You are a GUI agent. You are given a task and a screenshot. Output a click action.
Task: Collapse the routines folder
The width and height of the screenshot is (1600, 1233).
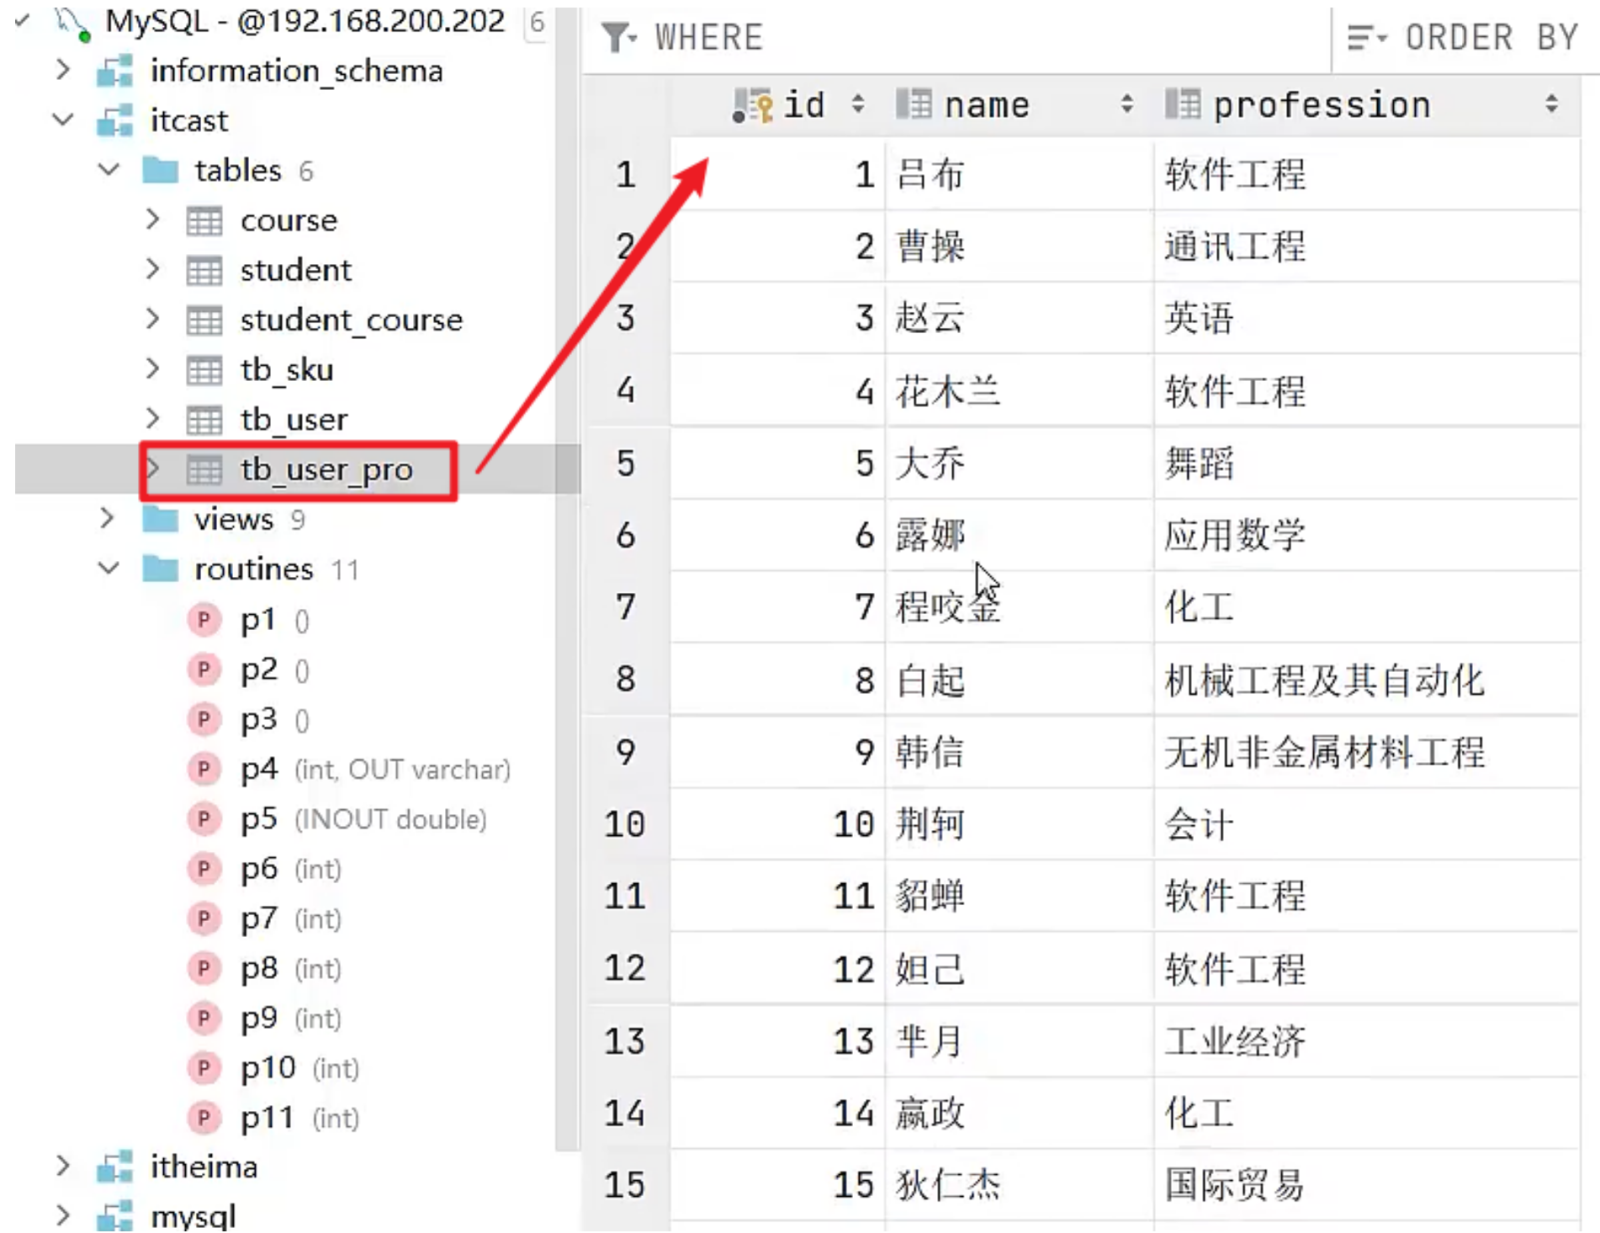click(x=109, y=569)
